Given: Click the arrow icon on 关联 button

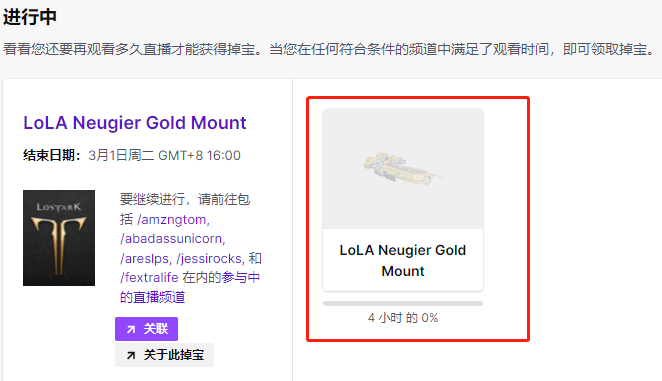Looking at the screenshot, I should coord(131,329).
